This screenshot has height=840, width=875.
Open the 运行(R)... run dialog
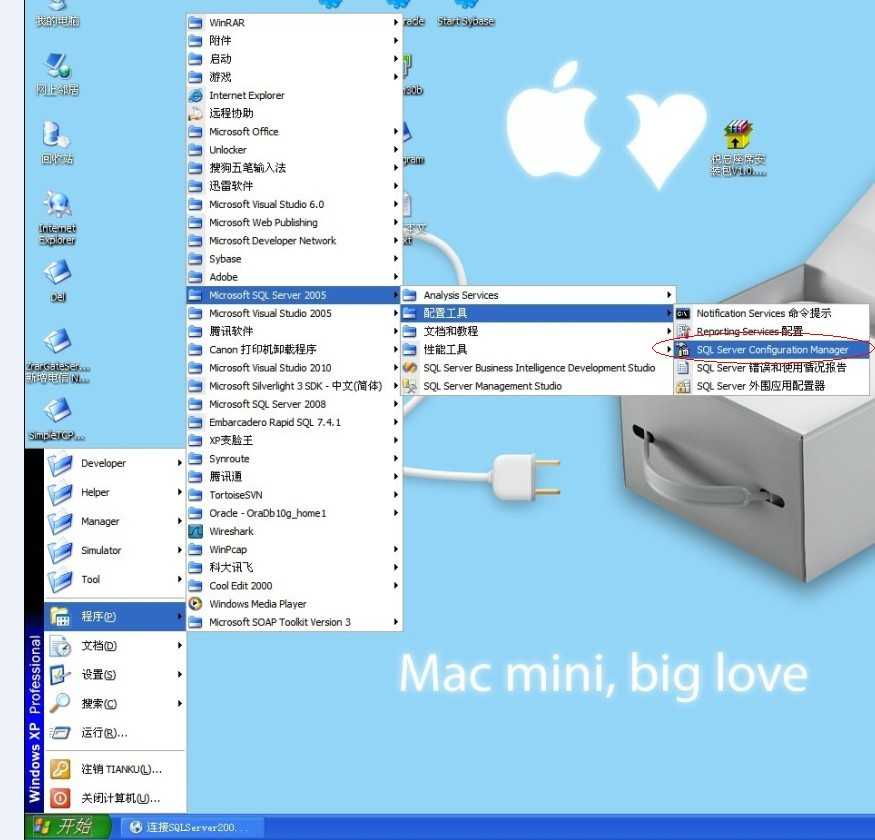[115, 733]
